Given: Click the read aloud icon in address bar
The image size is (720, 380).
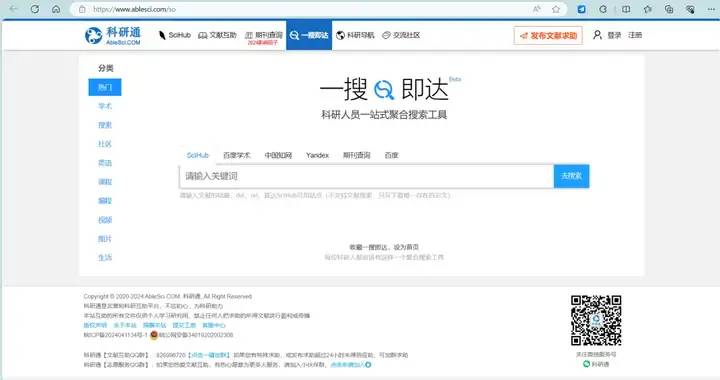Looking at the screenshot, I should (x=537, y=9).
